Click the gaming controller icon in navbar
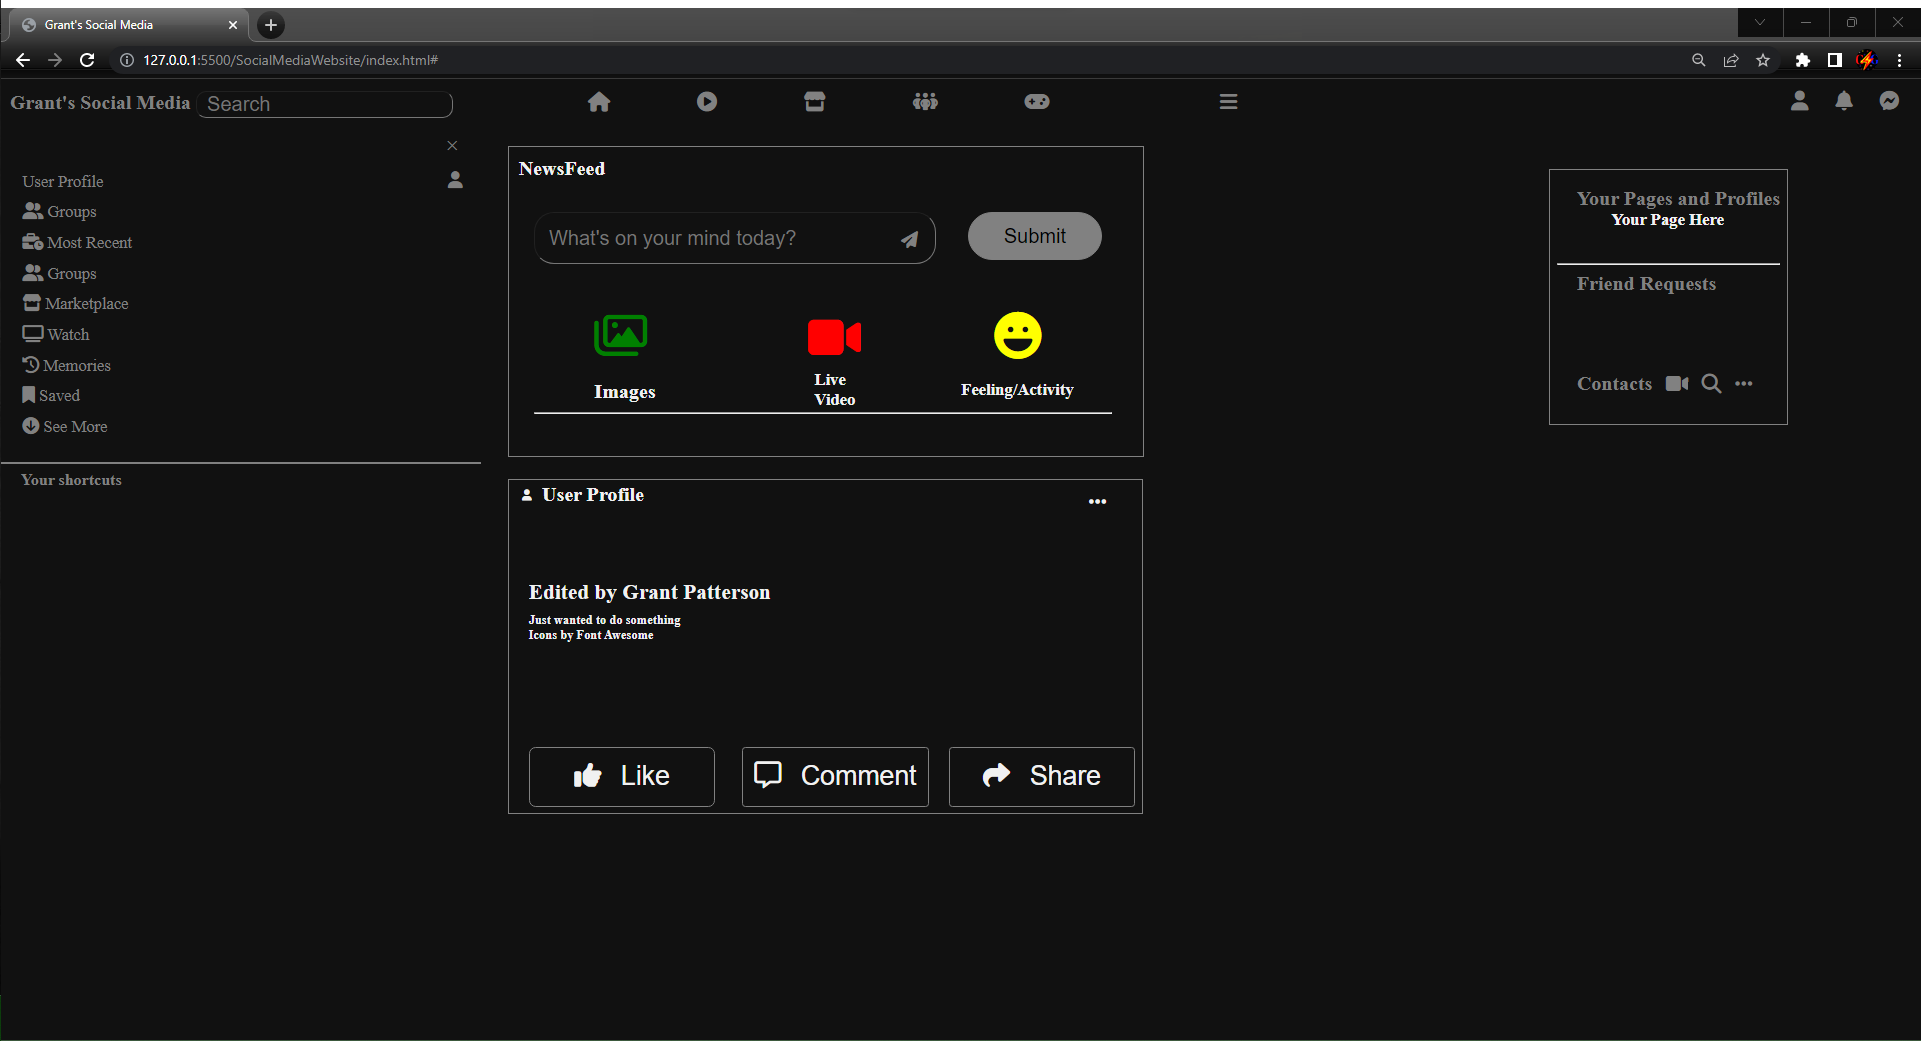This screenshot has width=1921, height=1041. pyautogui.click(x=1037, y=102)
